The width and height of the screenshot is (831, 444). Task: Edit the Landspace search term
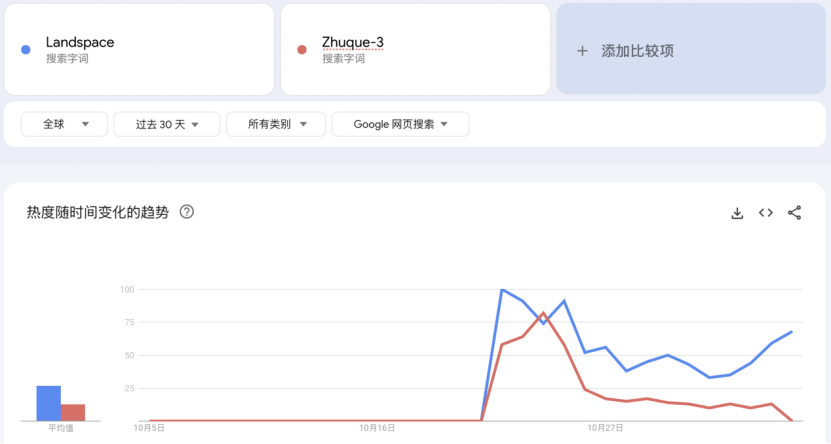(80, 43)
